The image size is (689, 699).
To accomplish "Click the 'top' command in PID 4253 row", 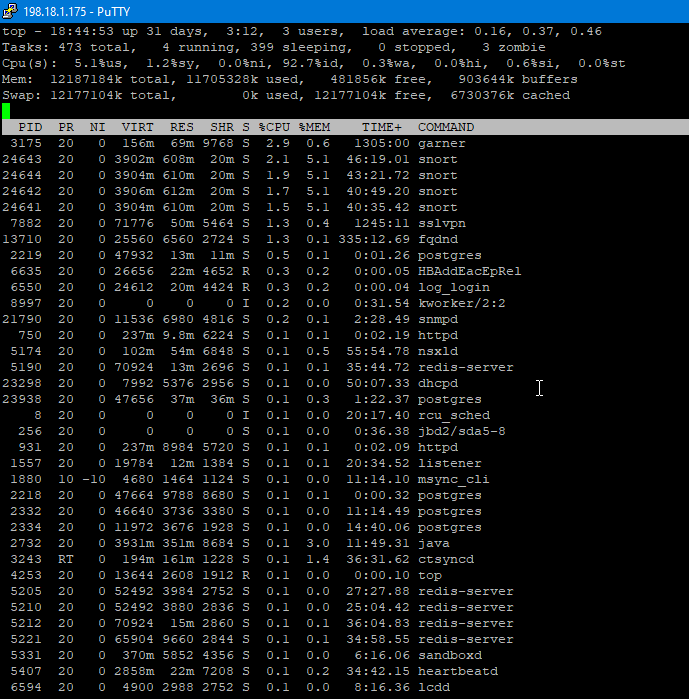I will tap(430, 576).
